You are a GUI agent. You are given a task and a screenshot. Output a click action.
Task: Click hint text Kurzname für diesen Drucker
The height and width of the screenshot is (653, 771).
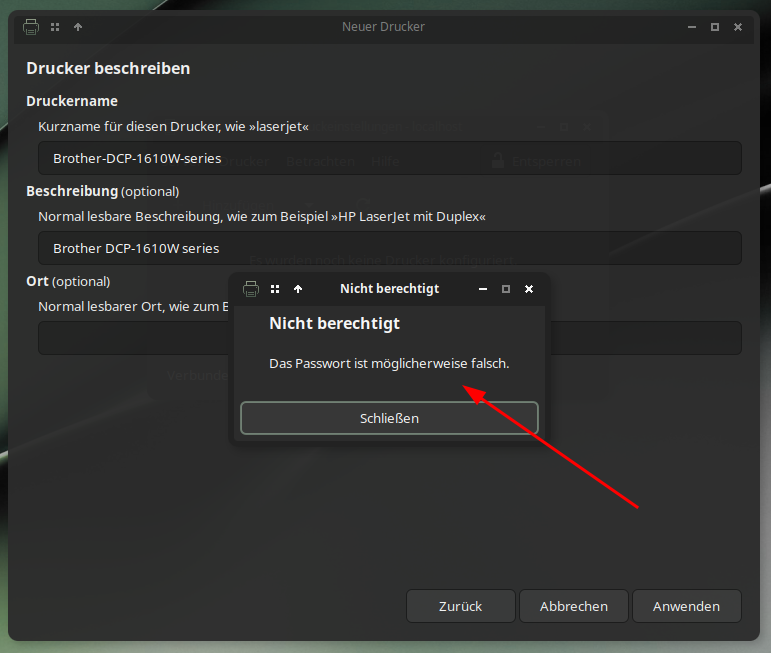[174, 126]
